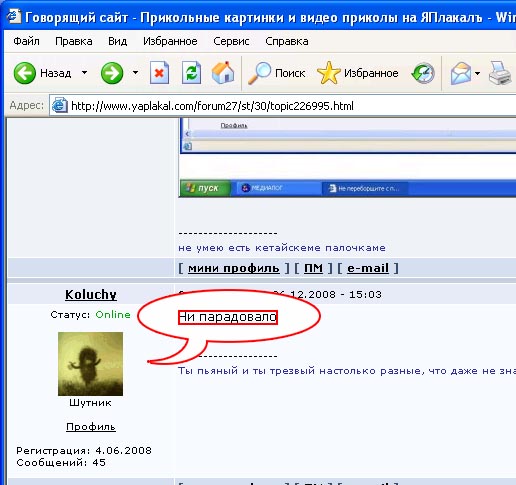Open the Файл menu

26,41
